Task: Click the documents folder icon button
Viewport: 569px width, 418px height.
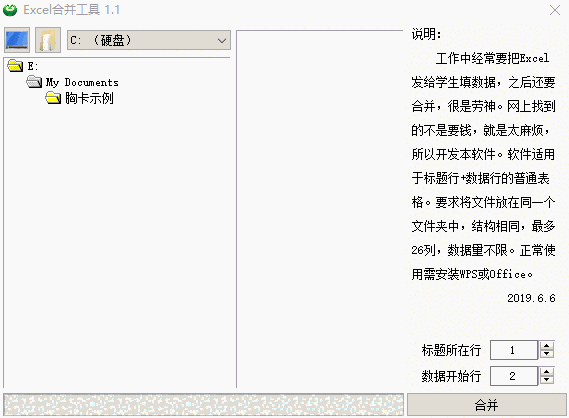Action: pos(48,40)
